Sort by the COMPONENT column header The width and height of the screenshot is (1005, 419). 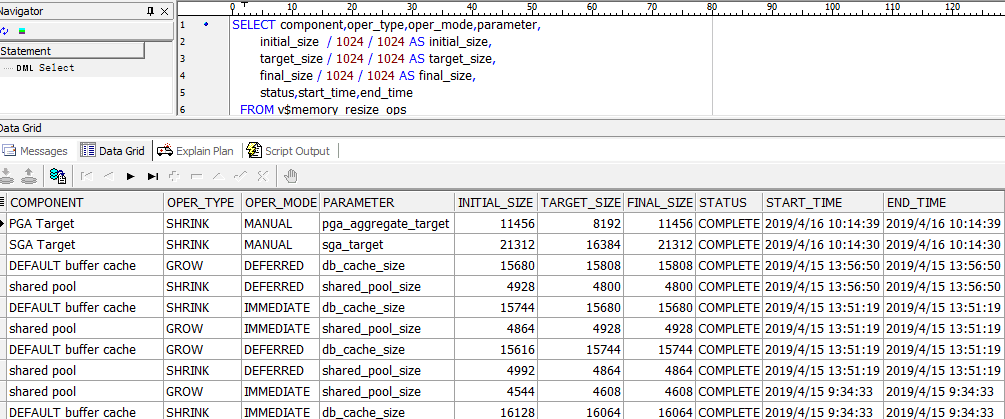tap(84, 202)
